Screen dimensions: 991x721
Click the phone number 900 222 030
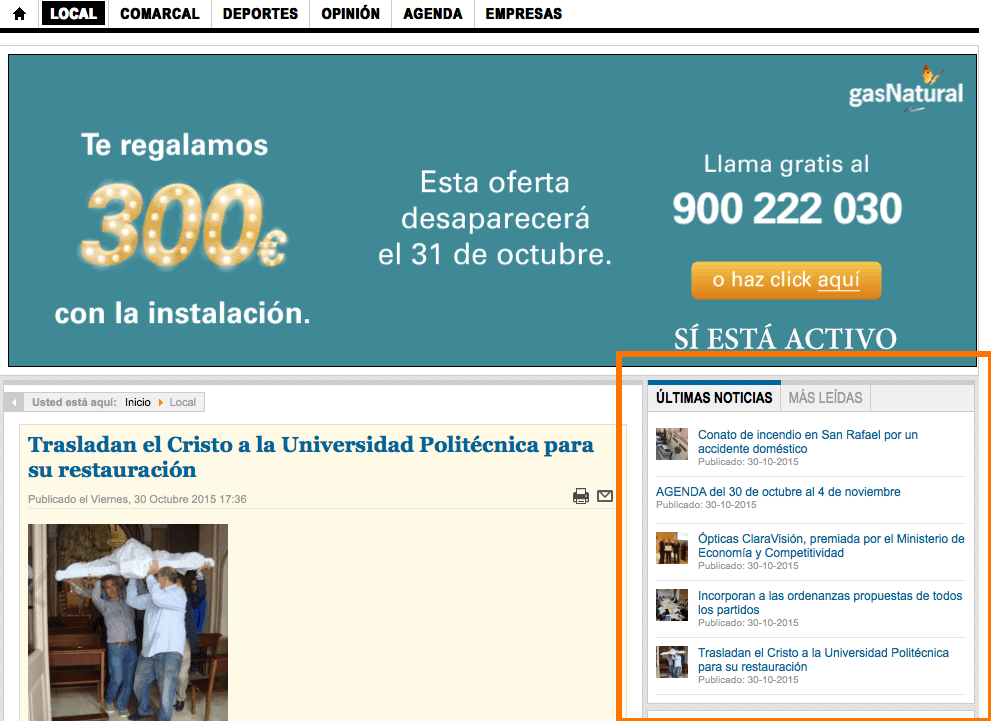[787, 208]
